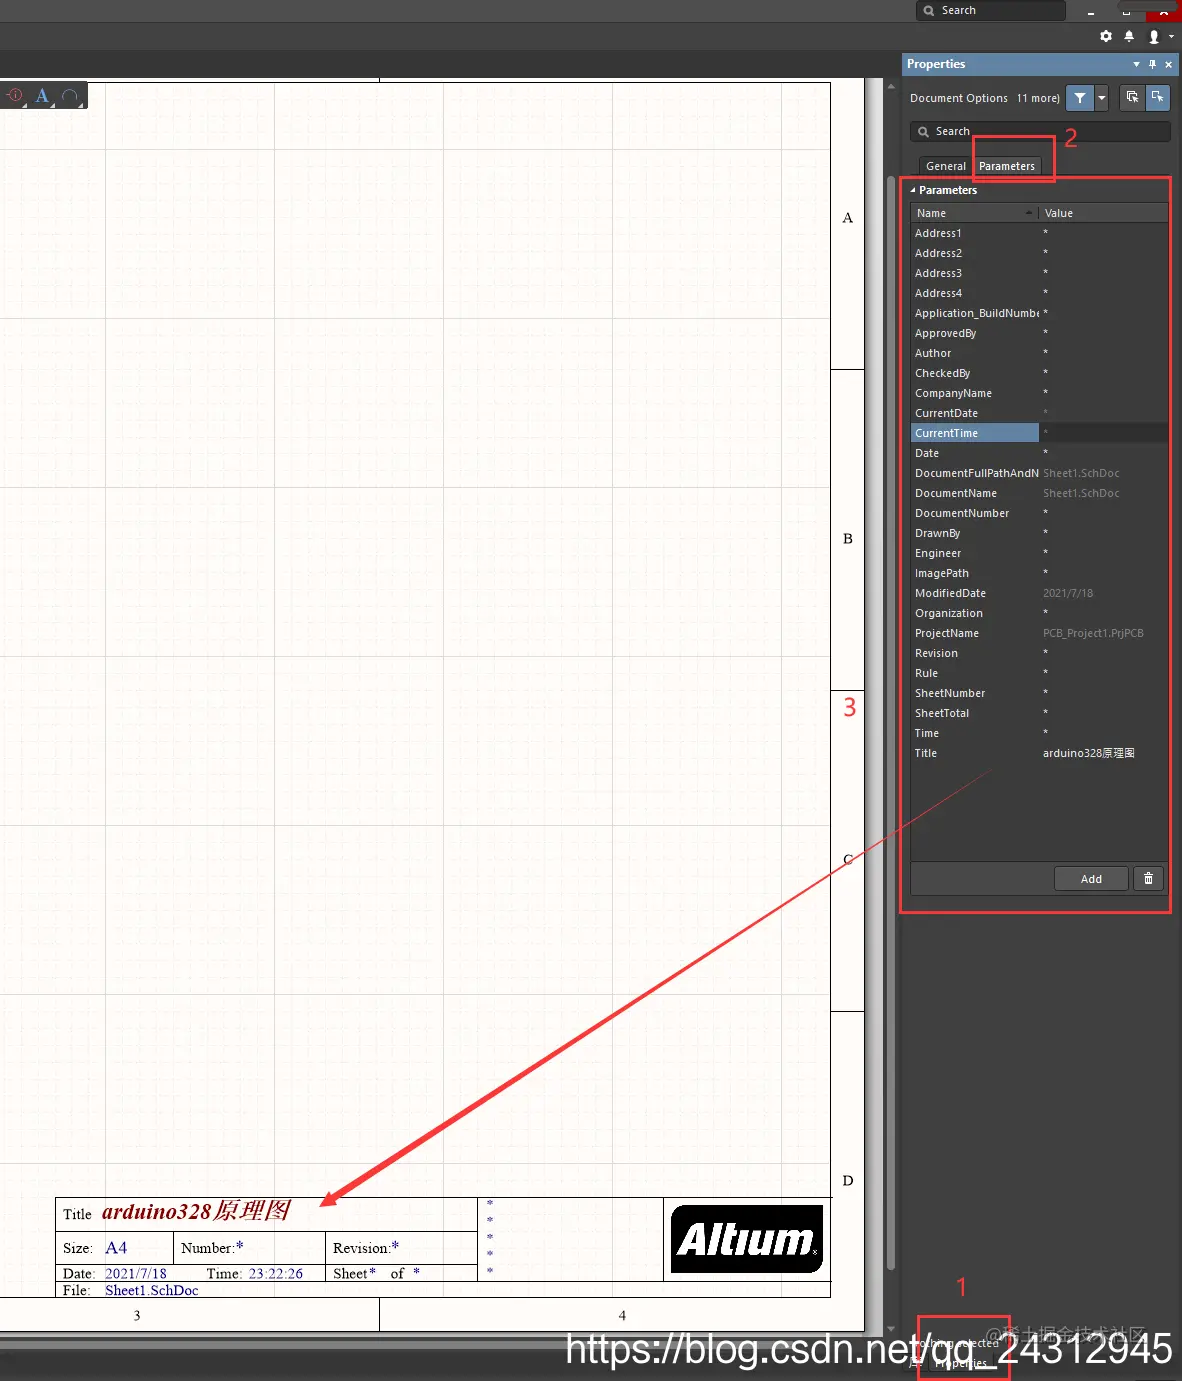Screen dimensions: 1182x1381
Task: Switch to the Parameters tab
Action: (1007, 166)
